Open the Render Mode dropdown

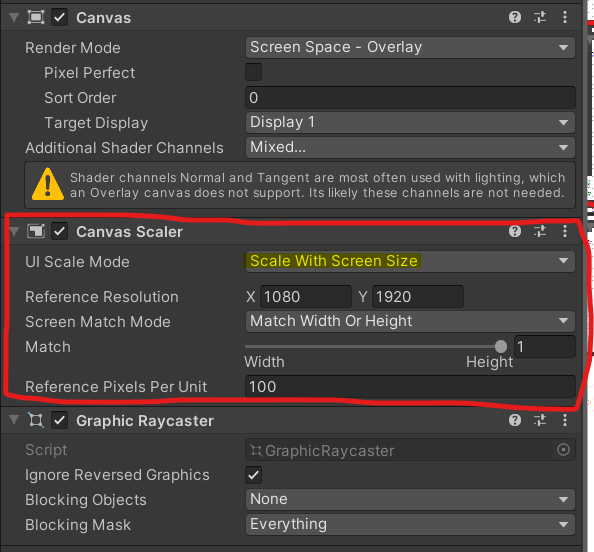pos(410,47)
